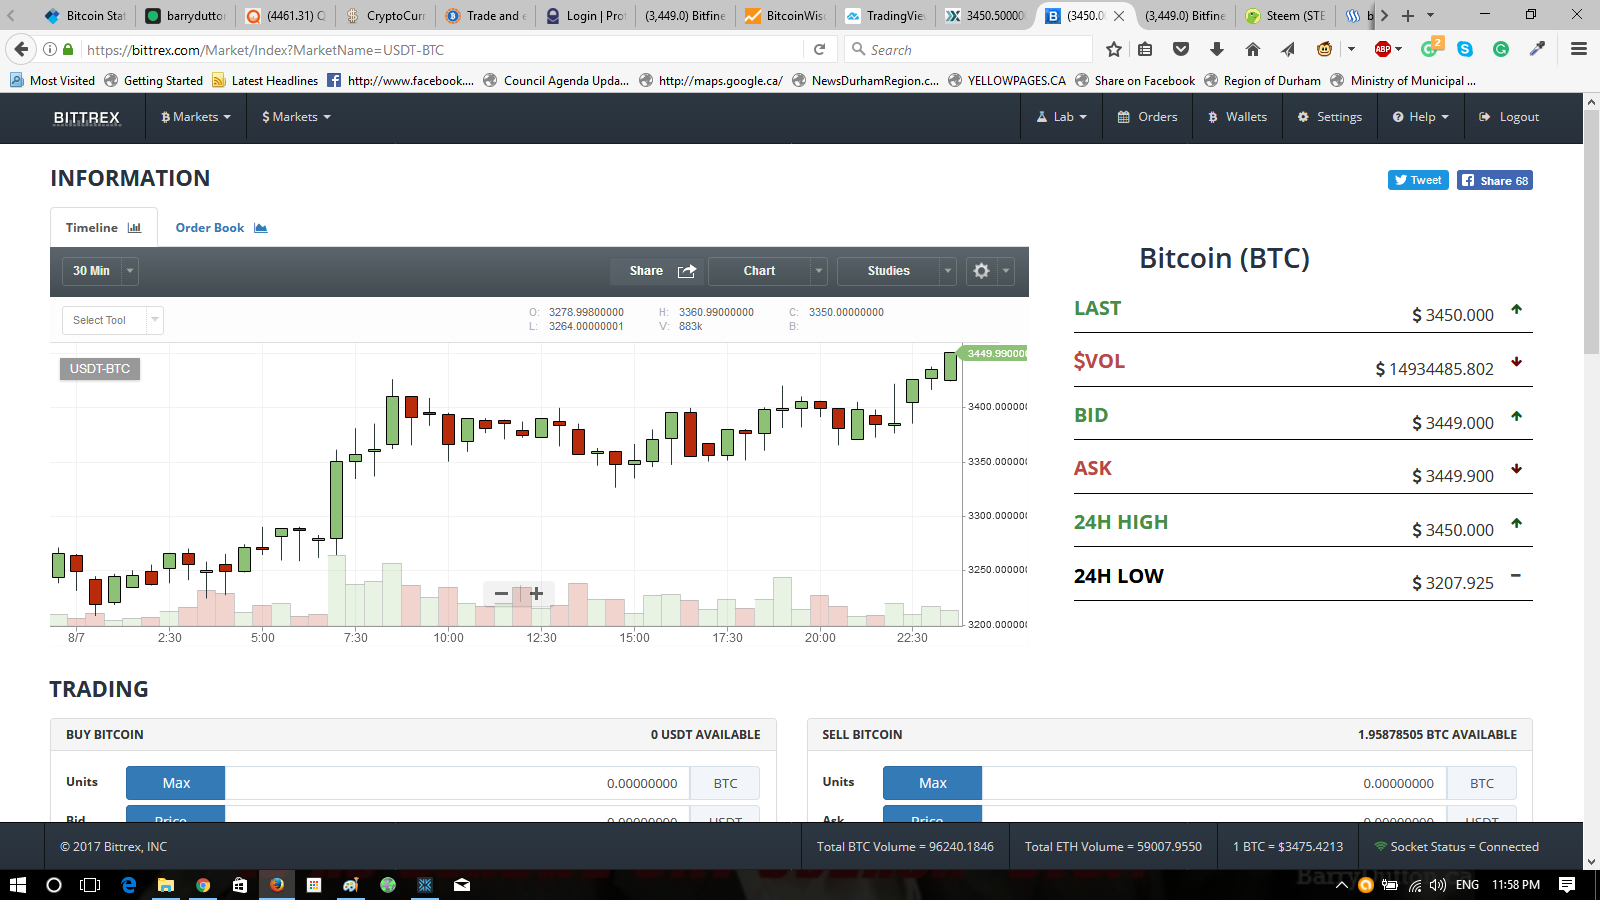Click Max in the Buy Bitcoin panel
Screen dimensions: 1600x900
click(x=176, y=783)
